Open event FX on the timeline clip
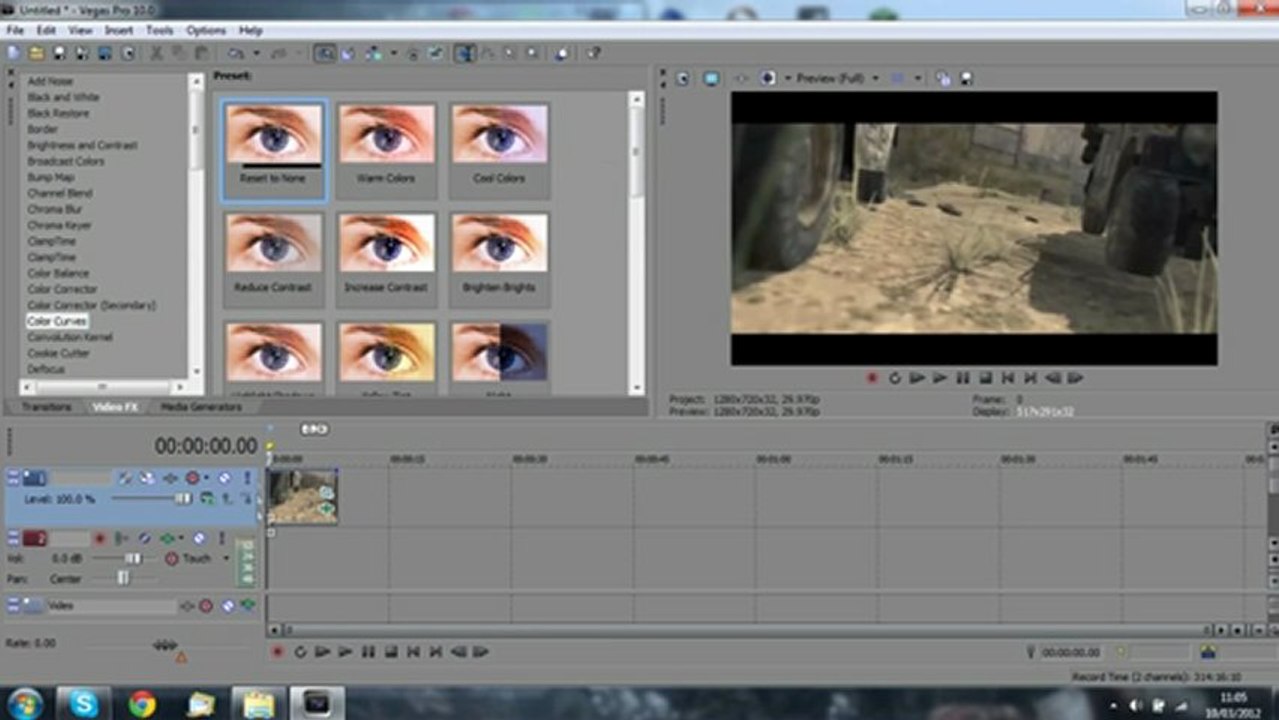 tap(326, 508)
